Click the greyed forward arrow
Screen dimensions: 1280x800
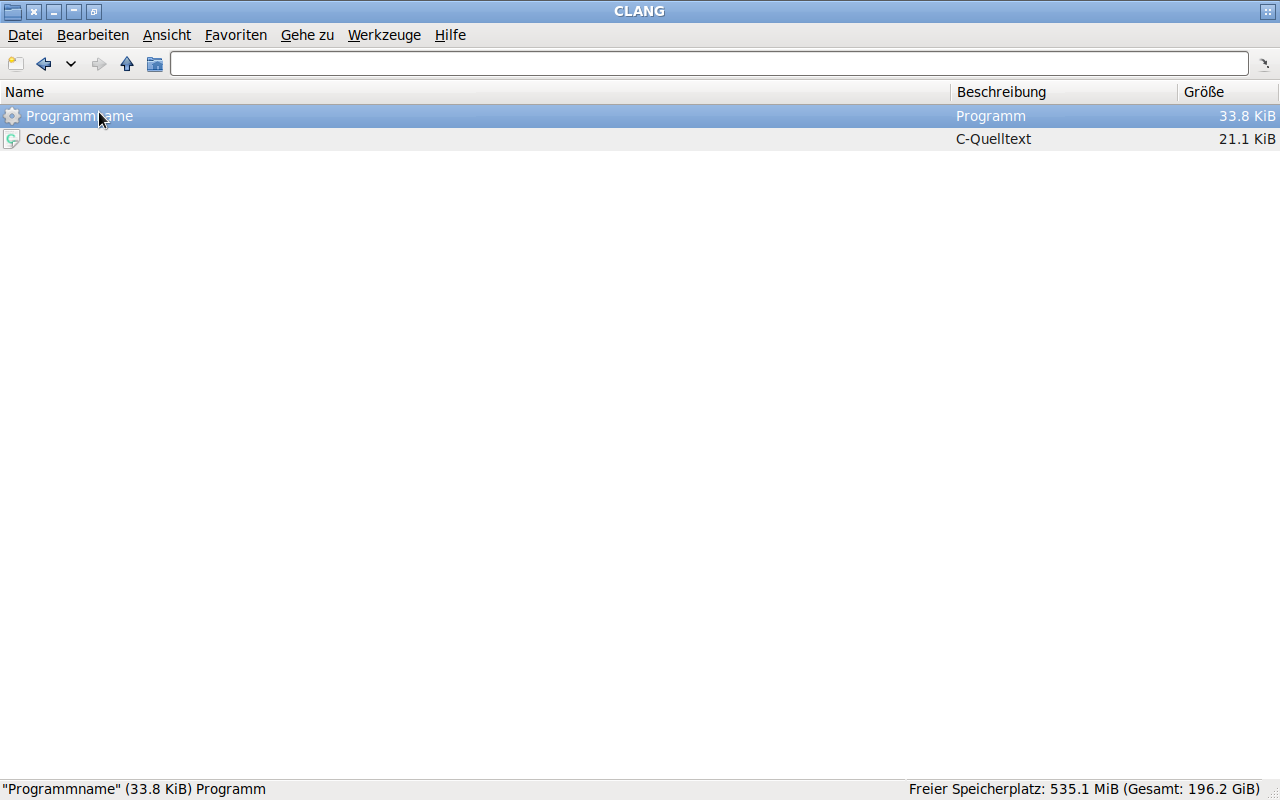(x=99, y=64)
